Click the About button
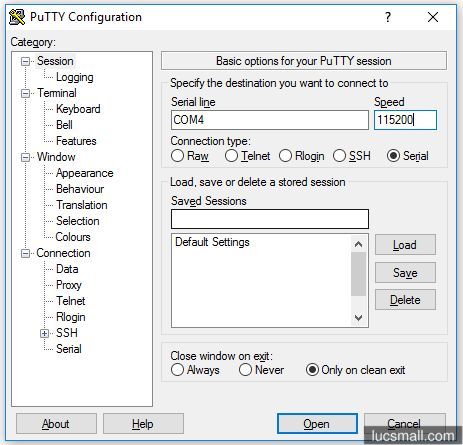 coord(56,424)
